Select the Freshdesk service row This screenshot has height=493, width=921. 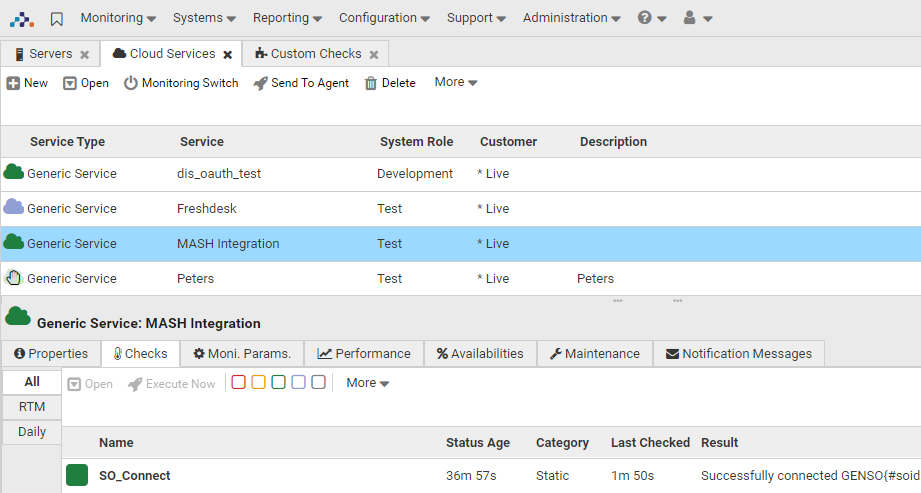tap(207, 209)
